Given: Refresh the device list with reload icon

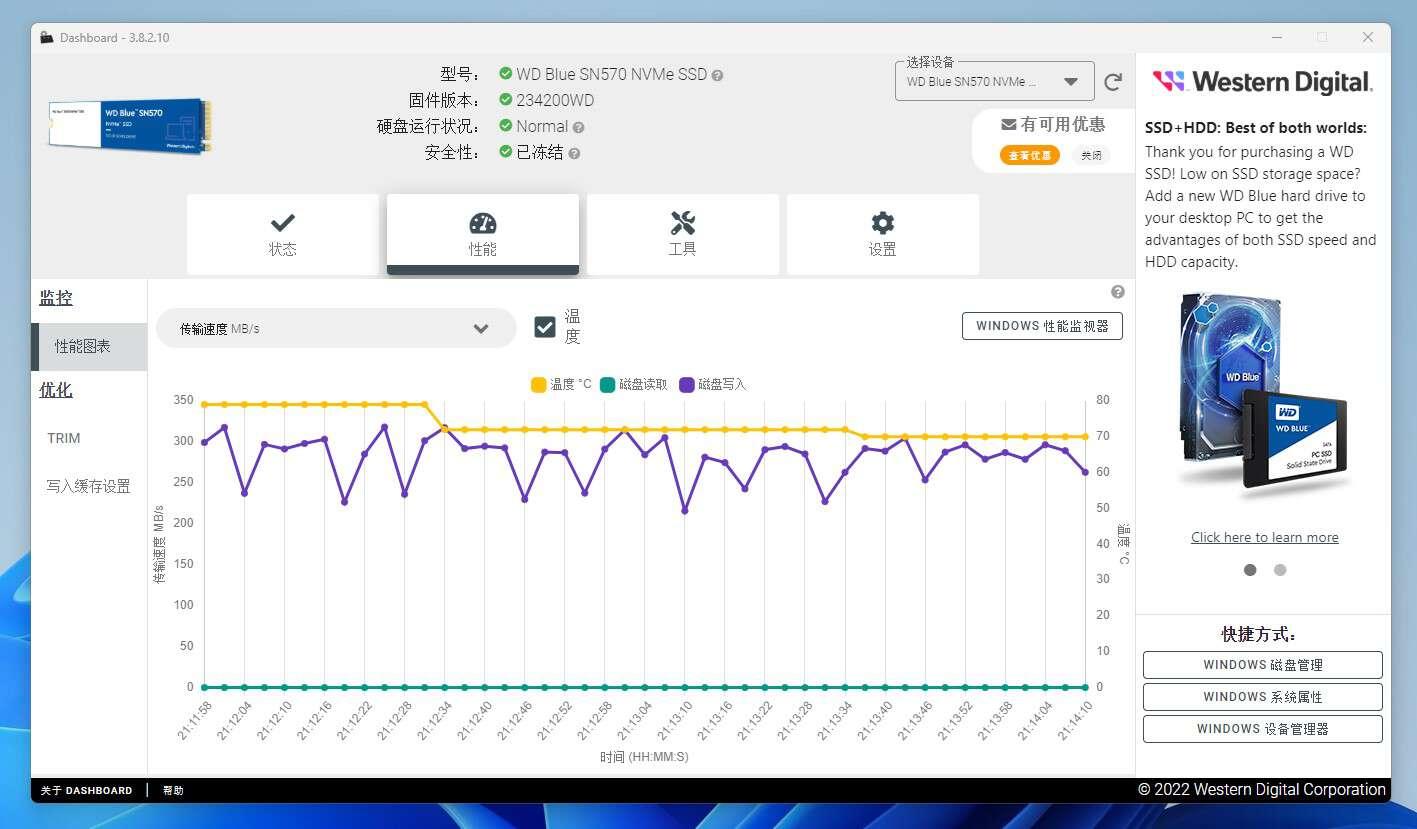Looking at the screenshot, I should [1113, 82].
